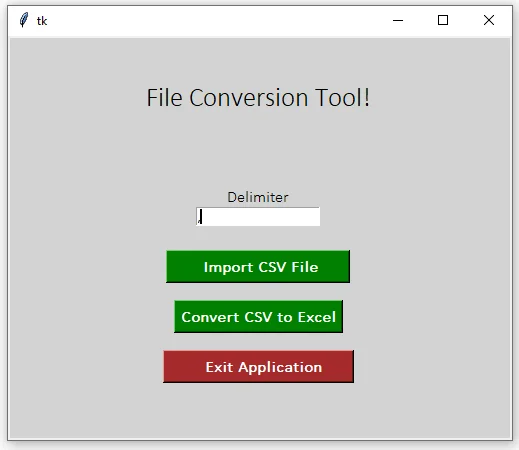Image resolution: width=519 pixels, height=450 pixels.
Task: Click the "tk" window title text
Action: point(42,21)
